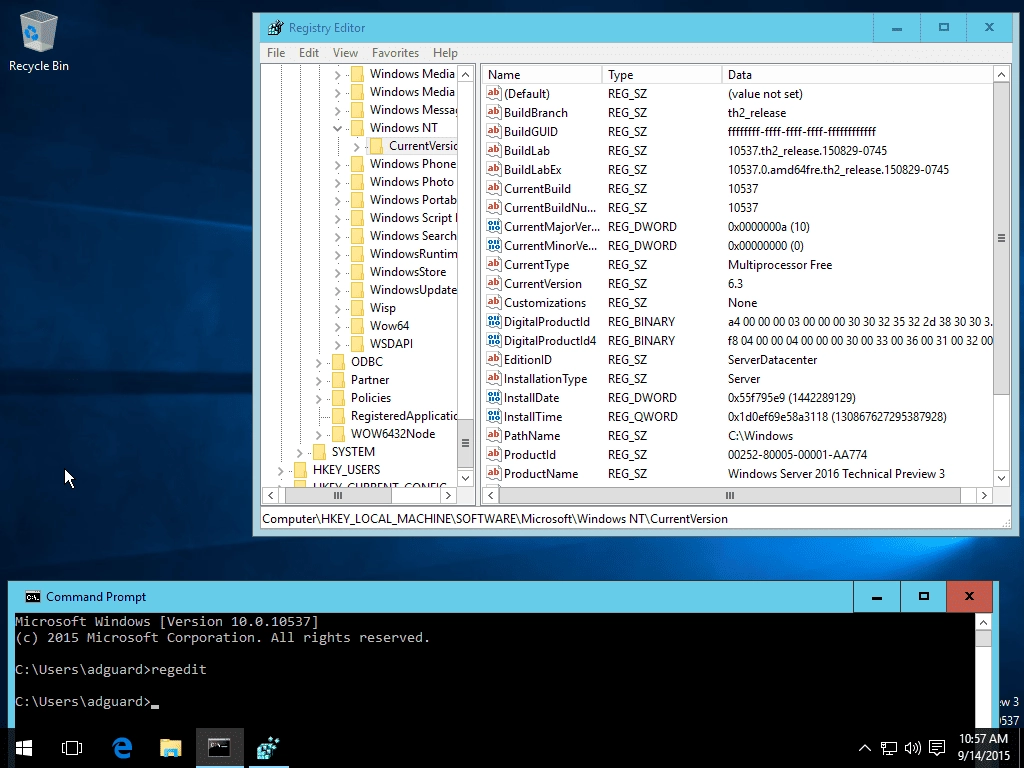Click the Command Prompt scroll up arrow
1024x768 pixels.
(x=984, y=622)
